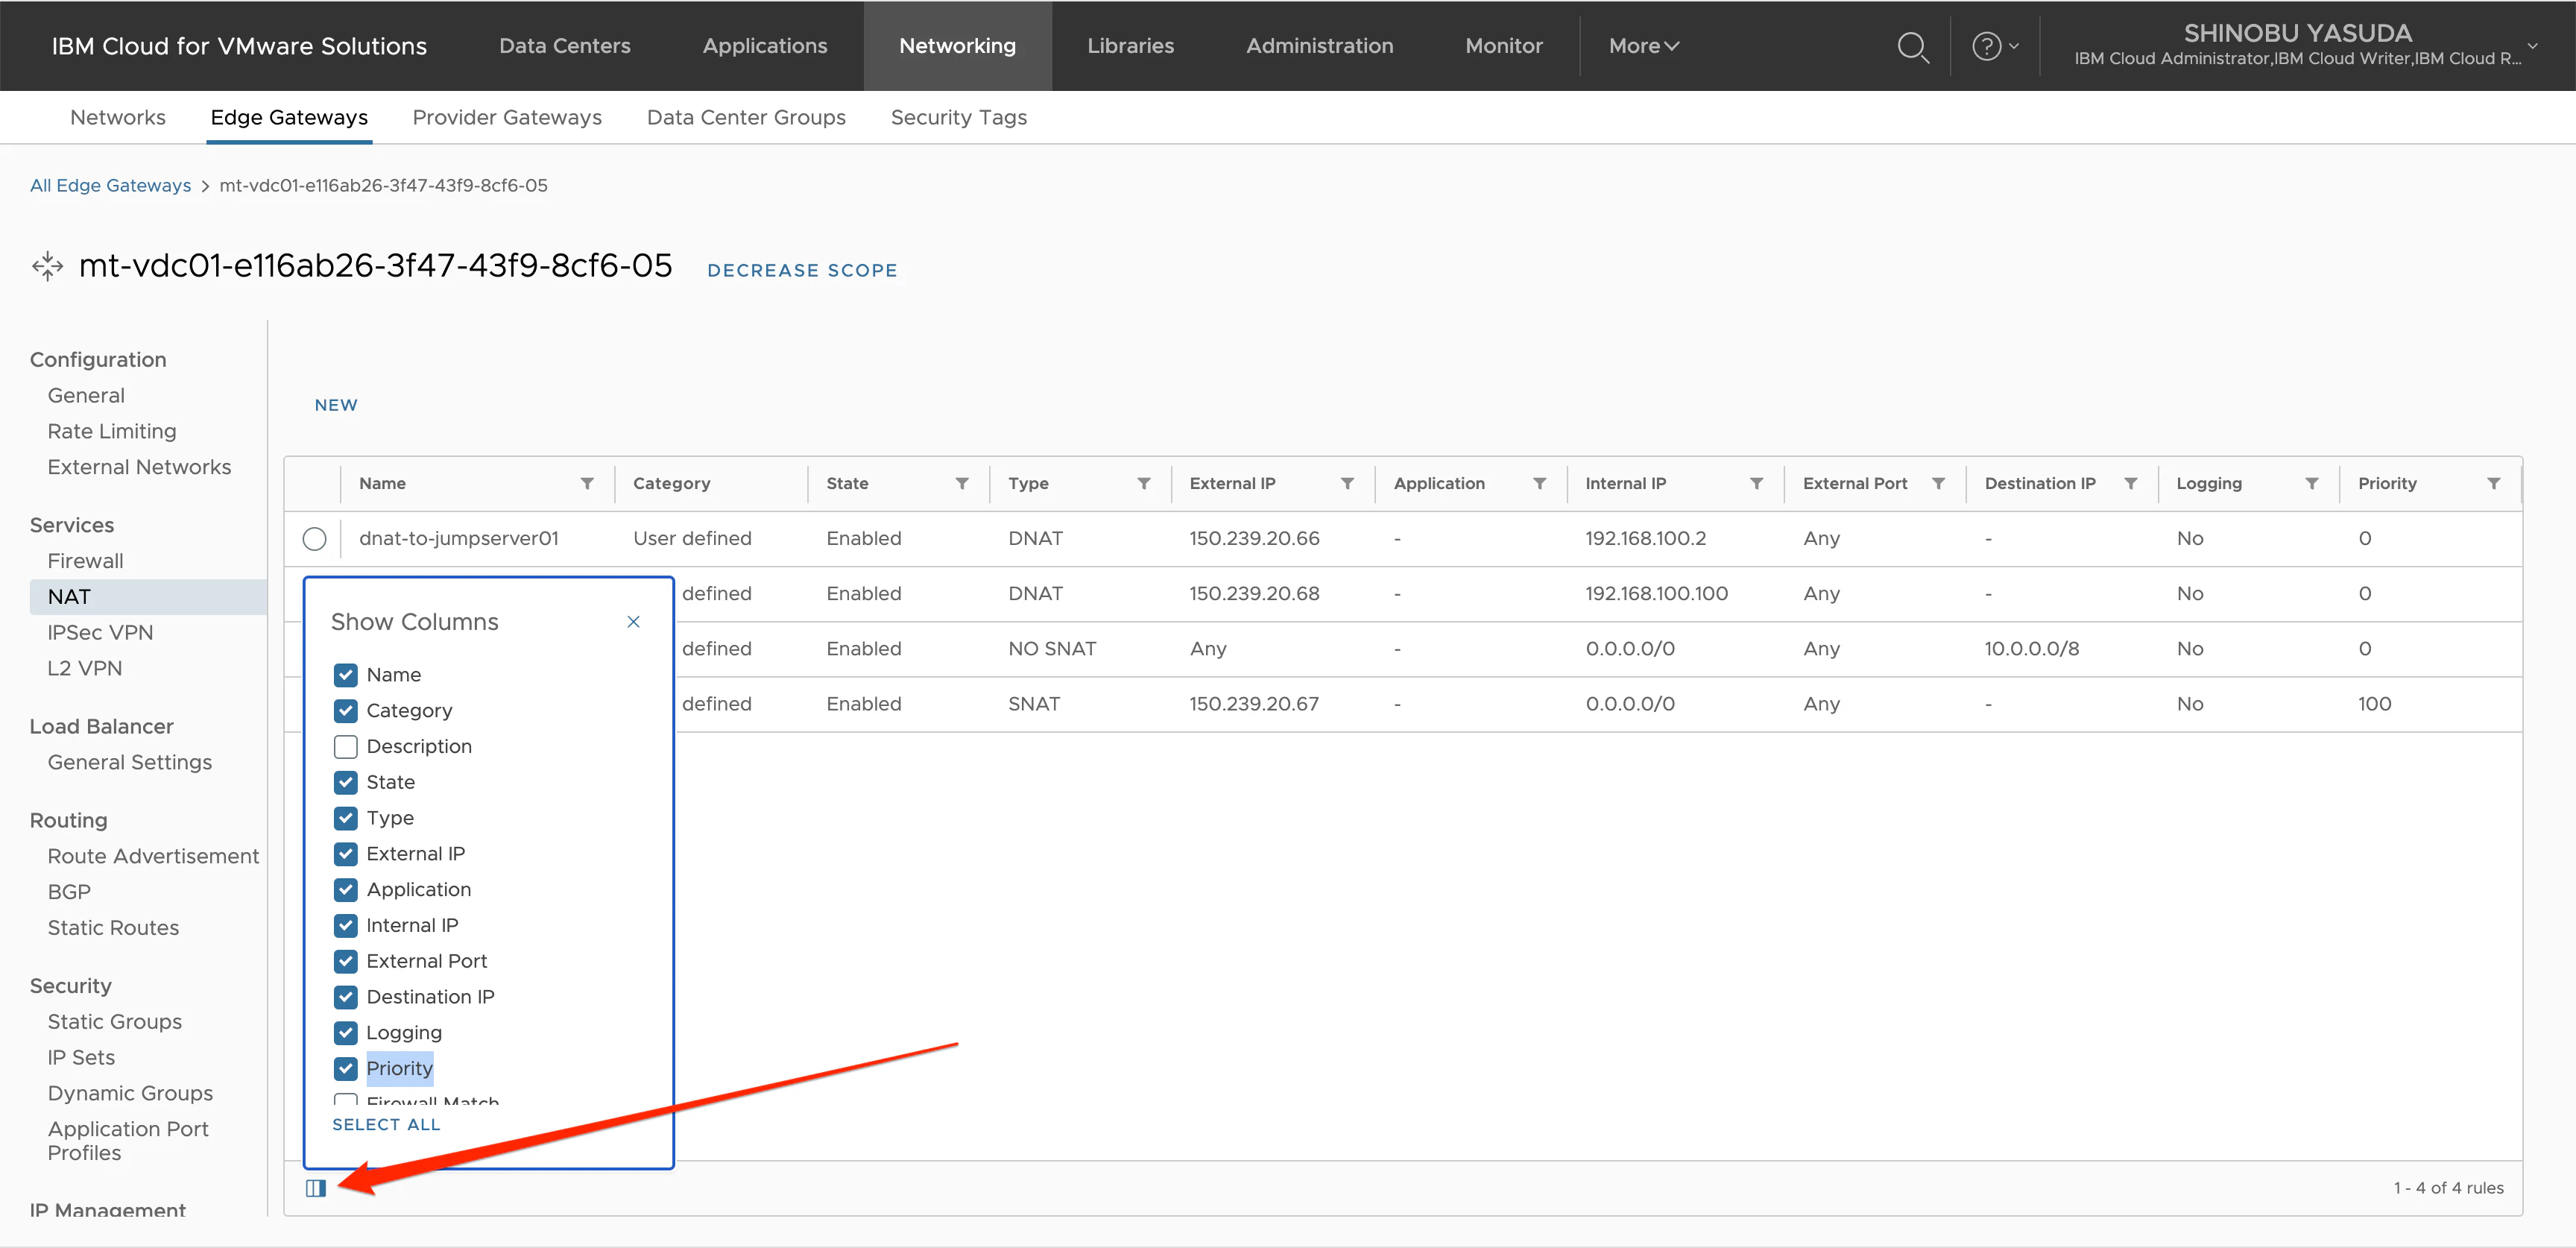Screen dimensions: 2576x1248
Task: Click NEW to create NAT rule
Action: coord(335,405)
